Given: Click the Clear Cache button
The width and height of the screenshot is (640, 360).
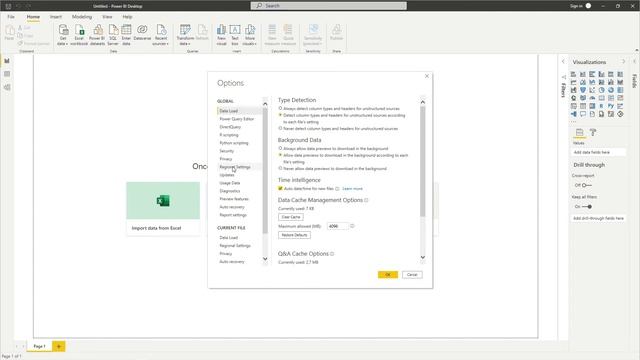Looking at the screenshot, I should point(291,217).
